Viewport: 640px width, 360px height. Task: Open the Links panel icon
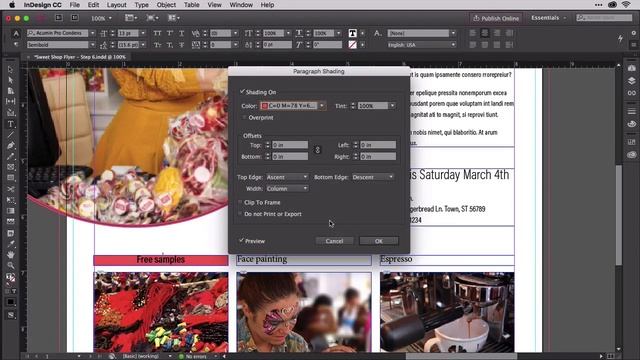[x=631, y=93]
